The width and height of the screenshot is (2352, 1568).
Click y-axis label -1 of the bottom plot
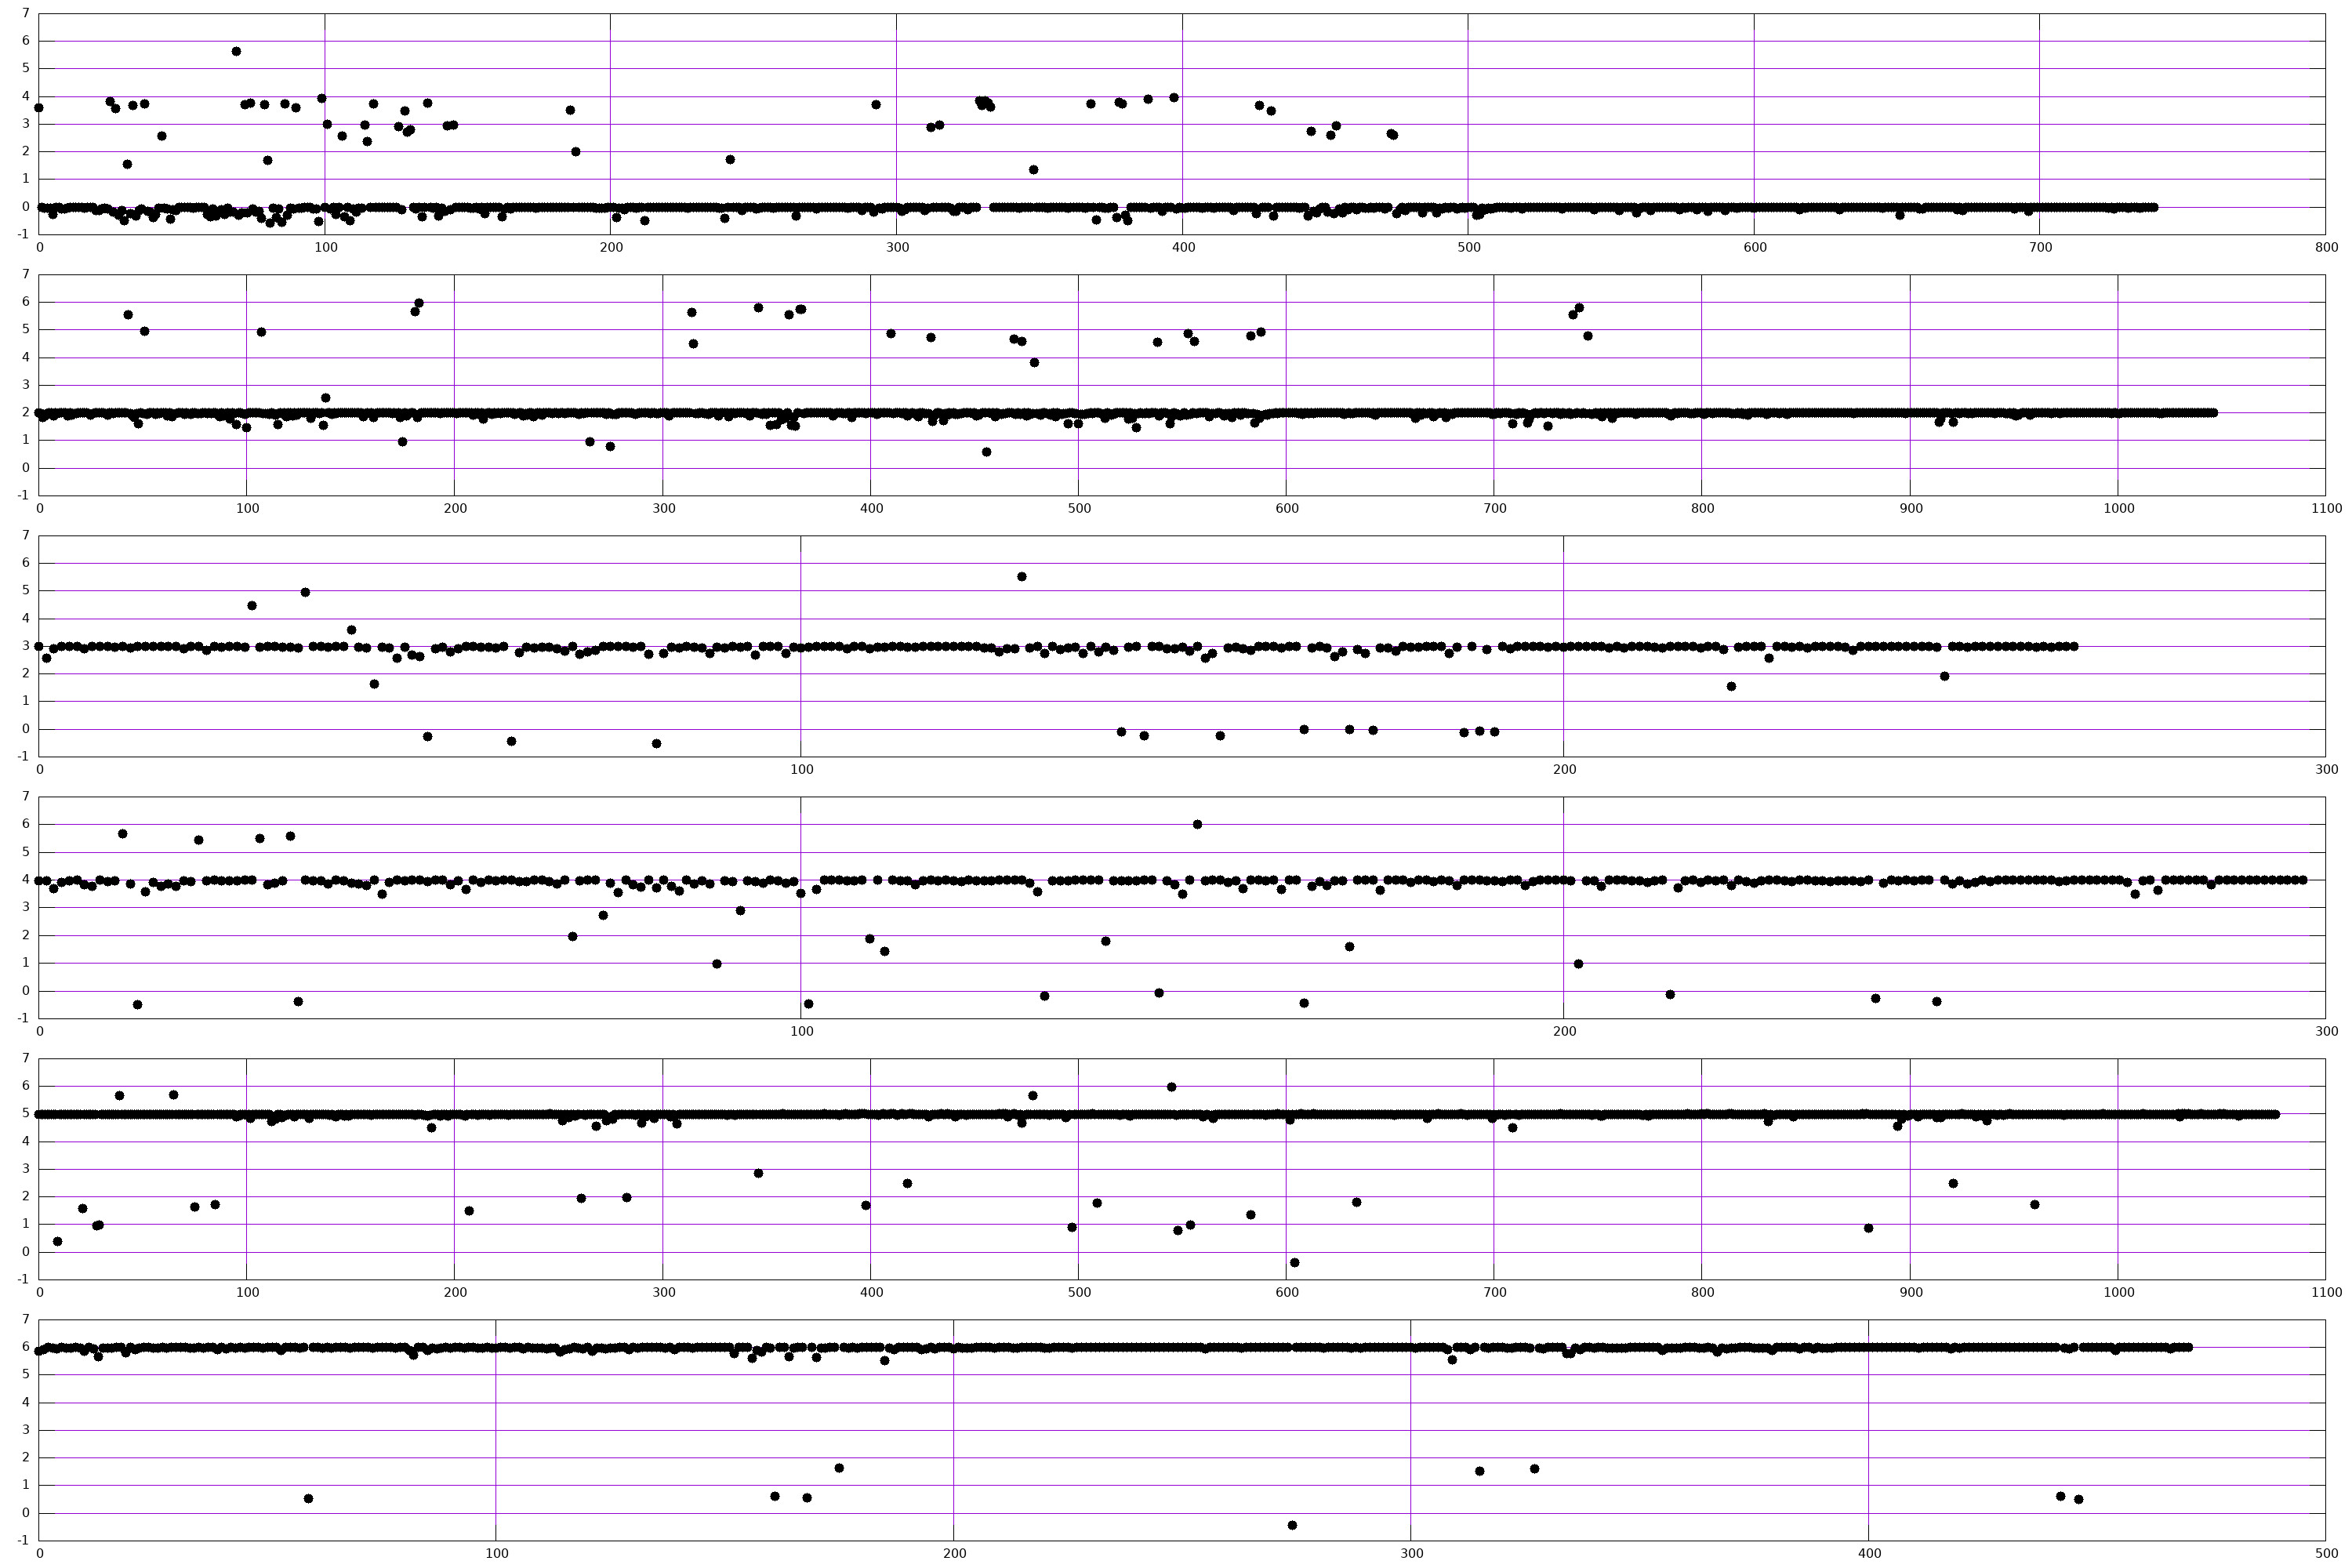tap(23, 1540)
